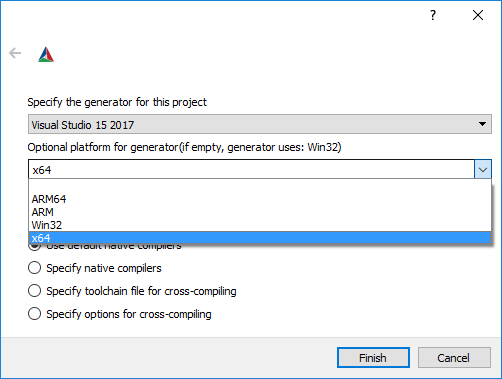The image size is (502, 379).
Task: Open the Visual Studio 15 2017 generator dropdown
Action: point(260,124)
